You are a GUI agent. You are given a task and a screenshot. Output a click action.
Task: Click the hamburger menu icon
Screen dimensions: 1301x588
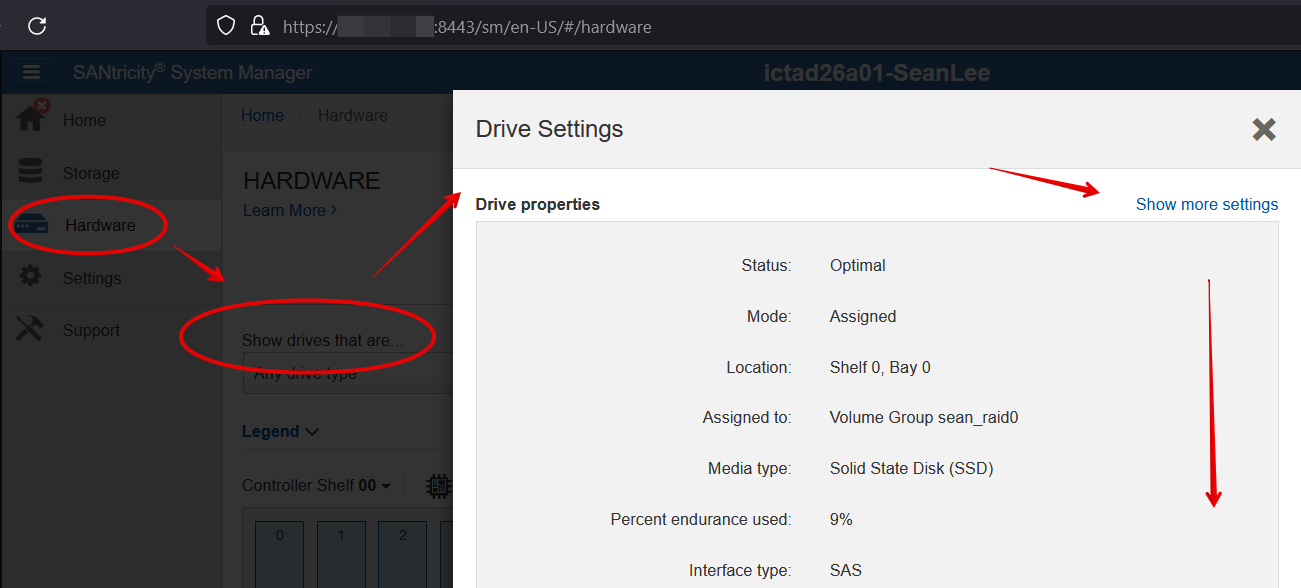pos(31,72)
